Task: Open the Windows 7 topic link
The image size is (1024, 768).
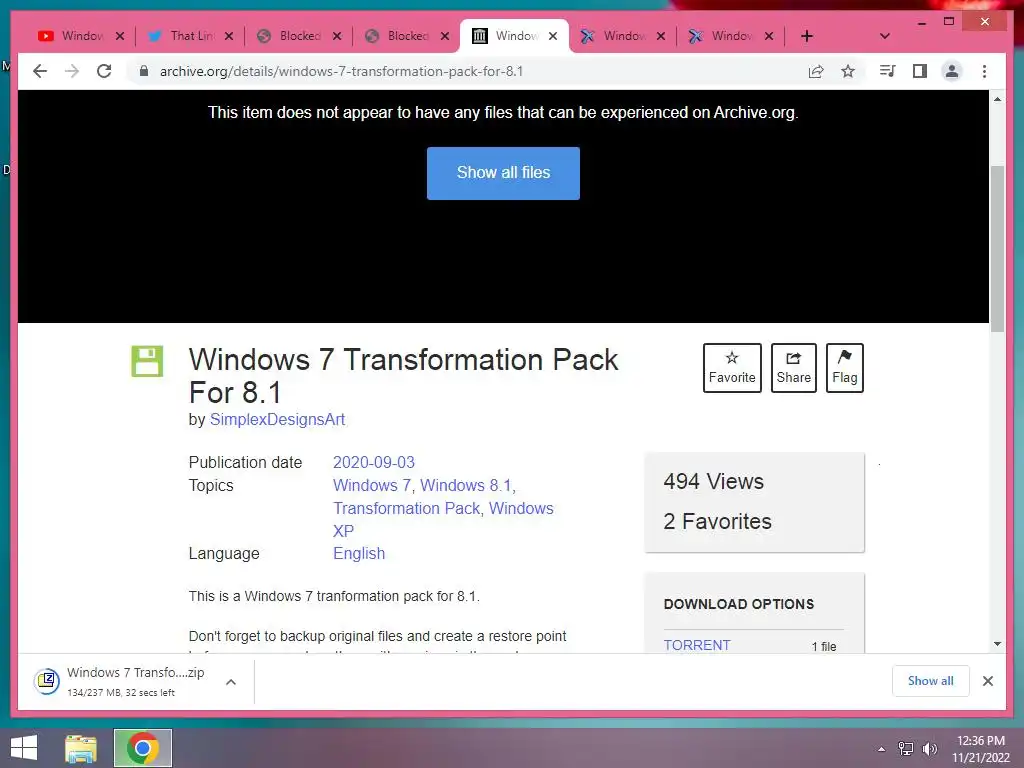Action: pos(372,485)
